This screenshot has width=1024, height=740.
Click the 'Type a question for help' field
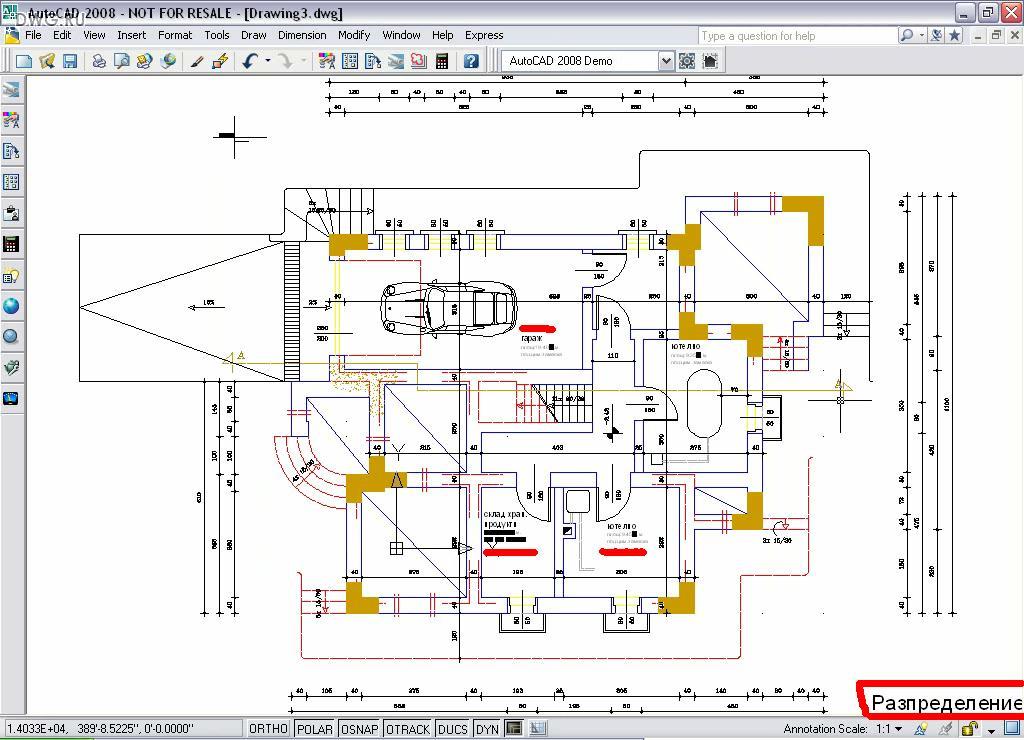[x=797, y=36]
